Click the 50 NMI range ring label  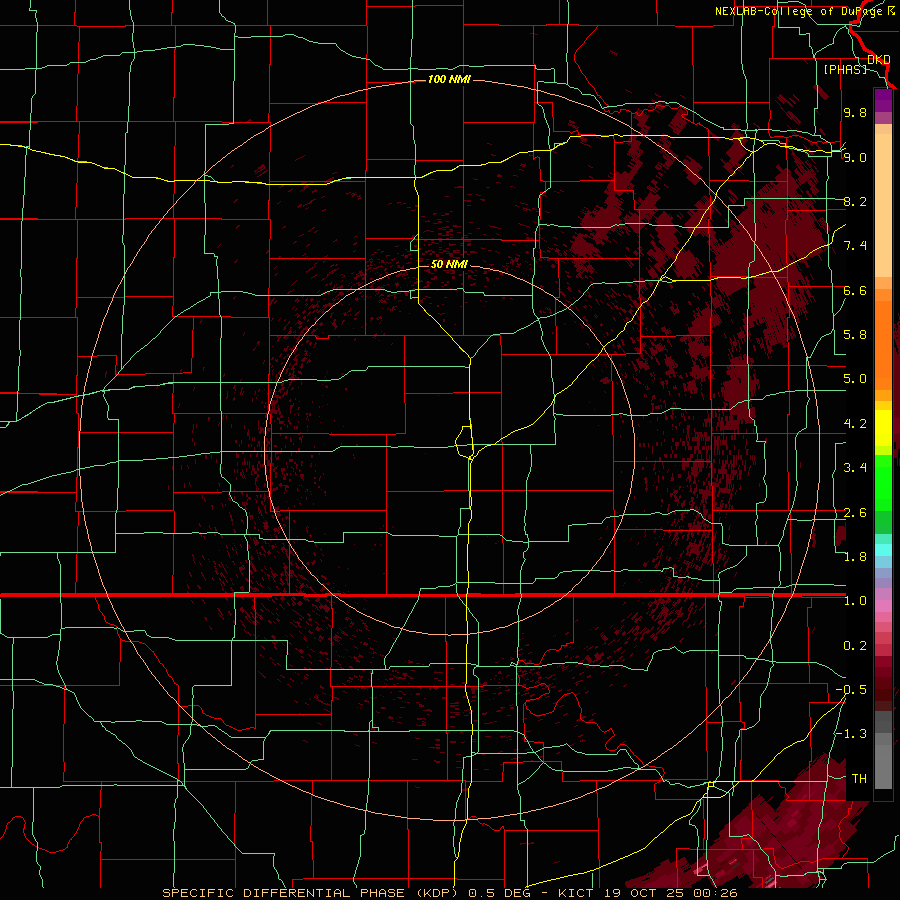(x=449, y=264)
